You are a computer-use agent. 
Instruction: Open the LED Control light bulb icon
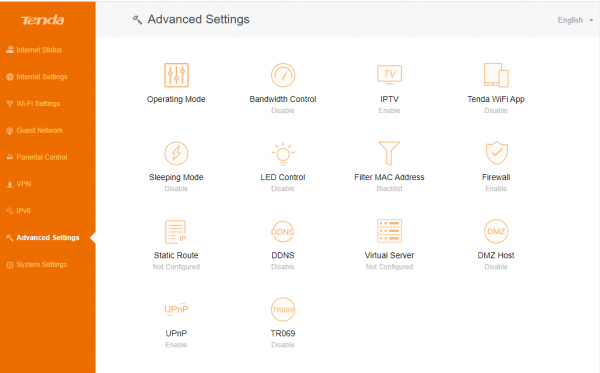283,153
